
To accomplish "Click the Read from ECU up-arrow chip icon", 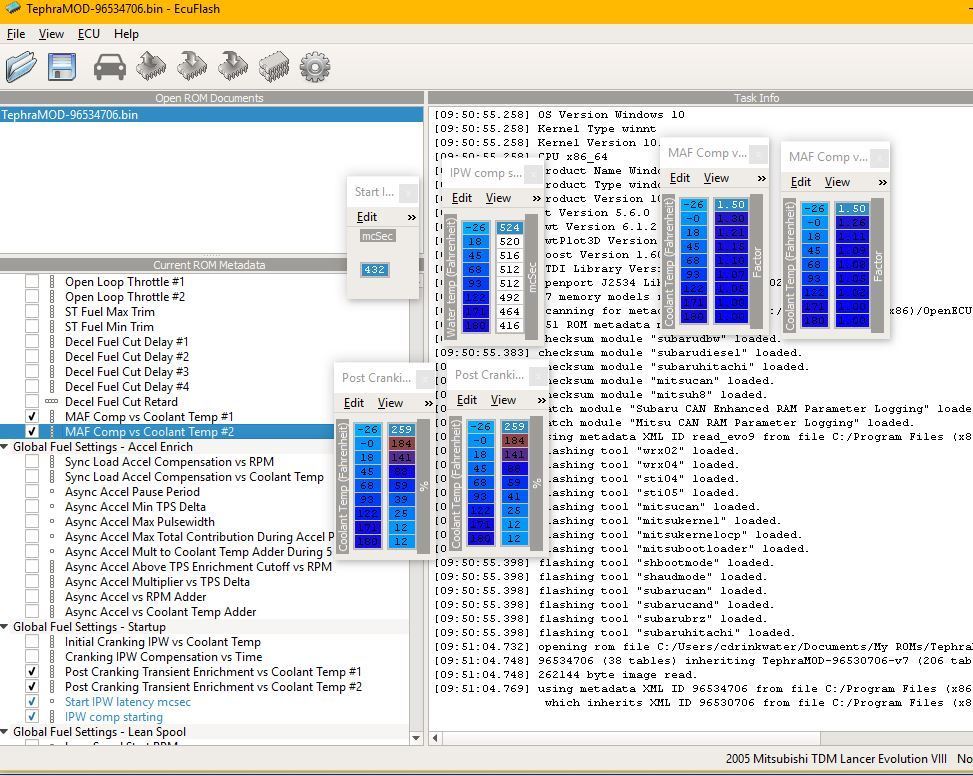I will click(x=151, y=67).
